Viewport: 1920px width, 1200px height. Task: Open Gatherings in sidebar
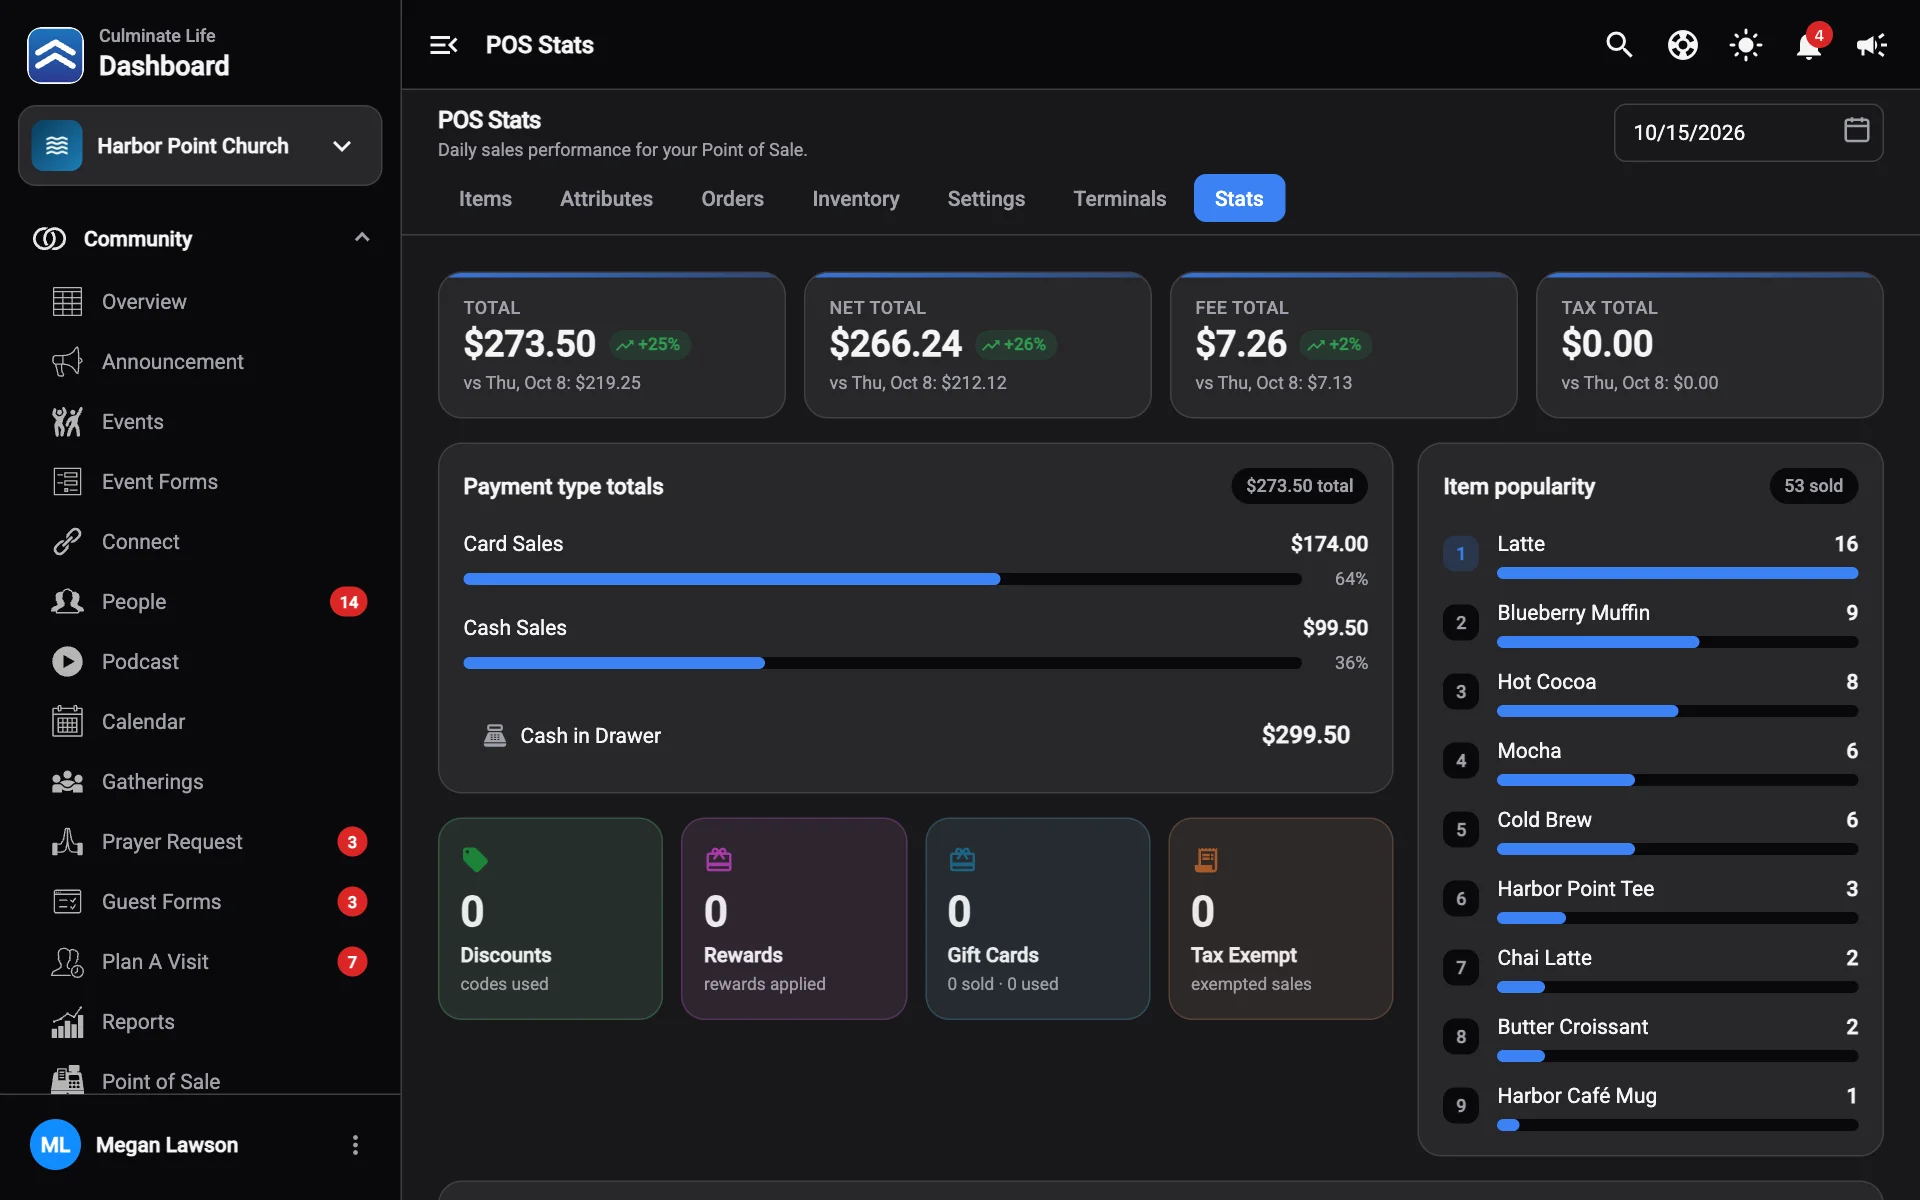click(200, 782)
